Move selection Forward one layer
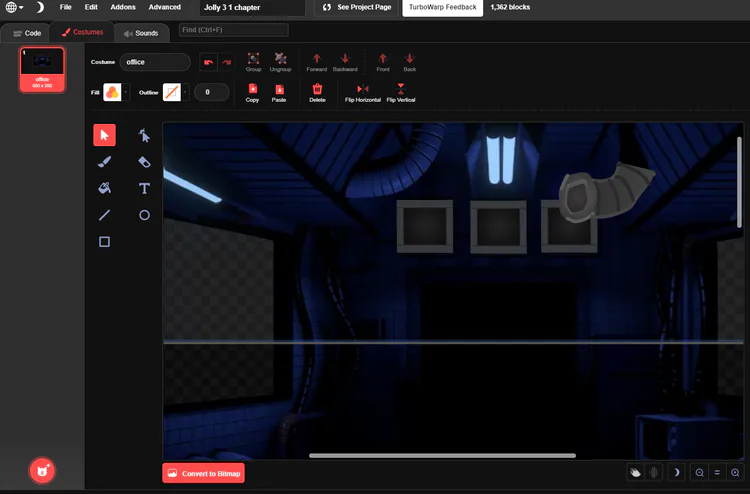Image resolution: width=750 pixels, height=494 pixels. tap(317, 62)
